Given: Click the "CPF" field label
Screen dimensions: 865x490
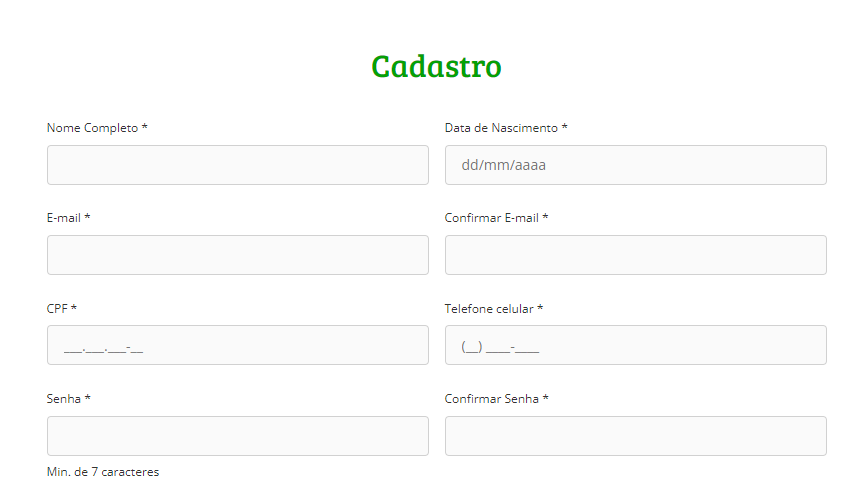Looking at the screenshot, I should [x=57, y=309].
